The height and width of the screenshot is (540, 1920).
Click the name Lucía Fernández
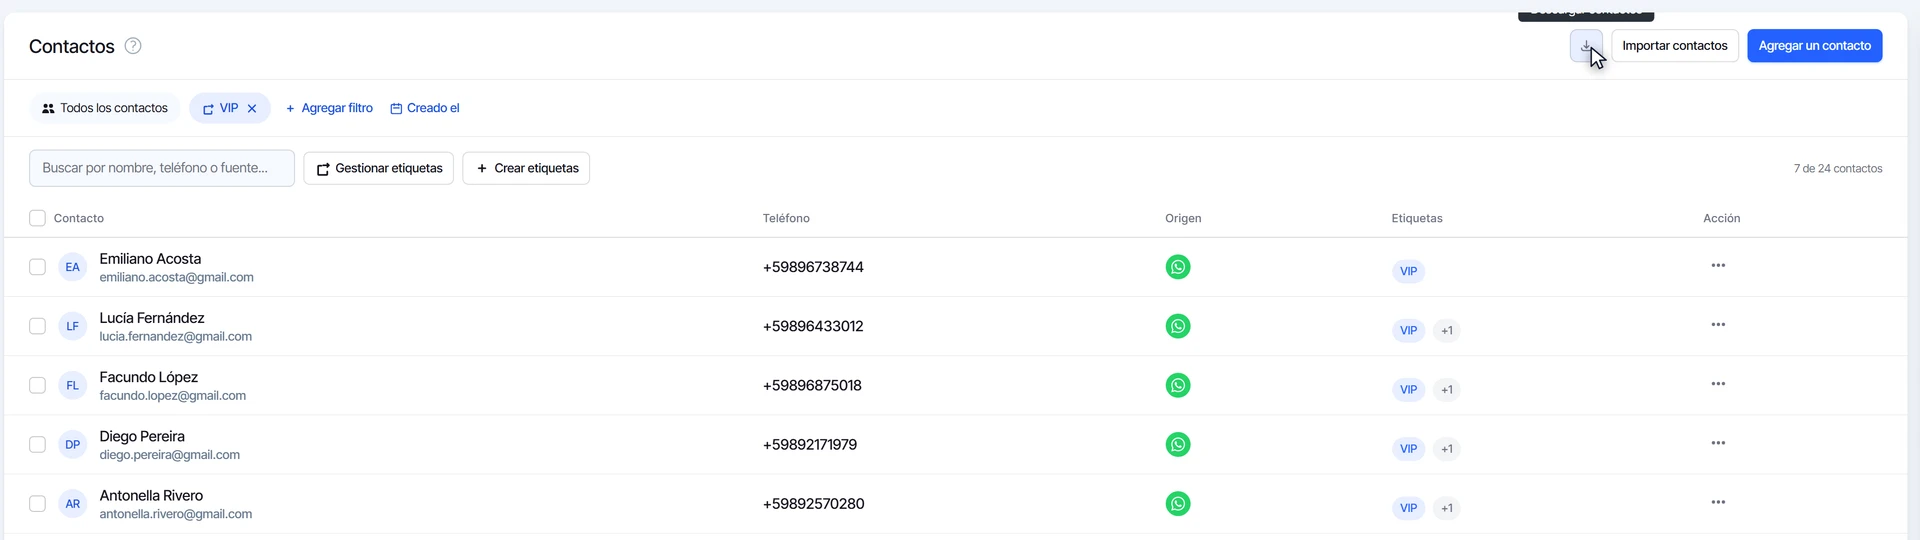point(152,318)
